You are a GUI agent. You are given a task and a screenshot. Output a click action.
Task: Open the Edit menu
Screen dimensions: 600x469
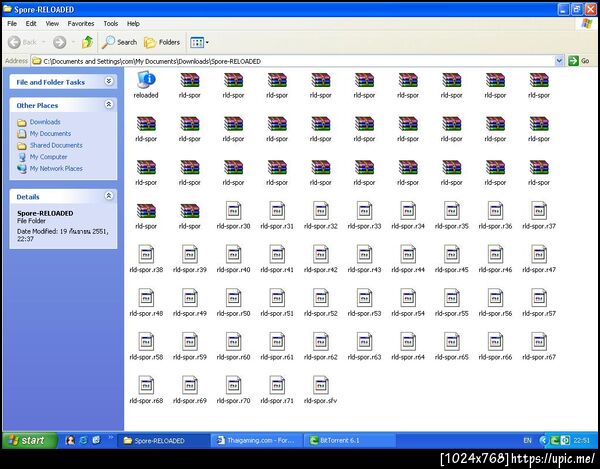coord(31,24)
